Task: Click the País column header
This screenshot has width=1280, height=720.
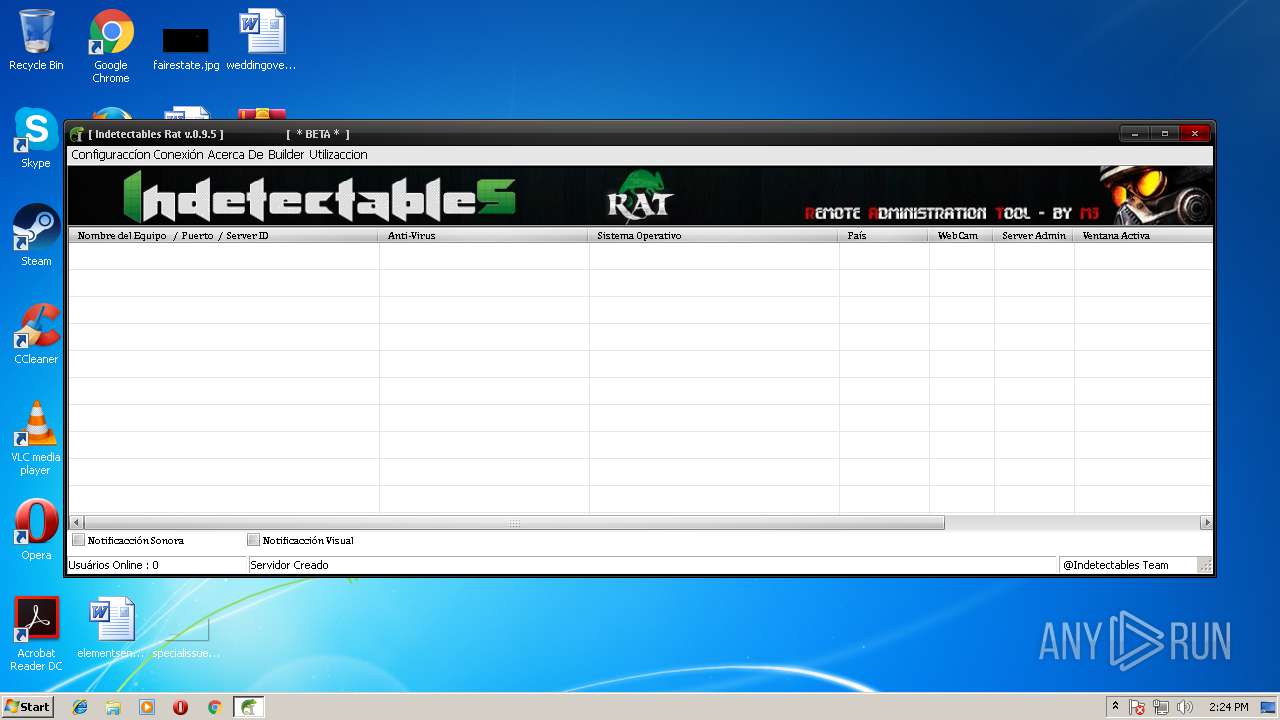Action: click(884, 236)
